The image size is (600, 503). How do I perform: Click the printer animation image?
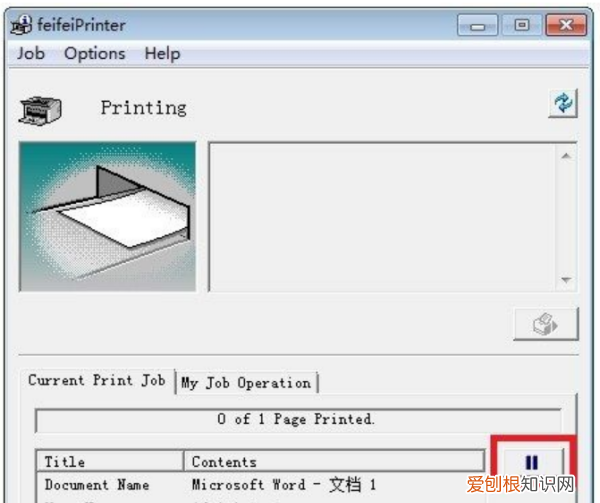coord(108,217)
